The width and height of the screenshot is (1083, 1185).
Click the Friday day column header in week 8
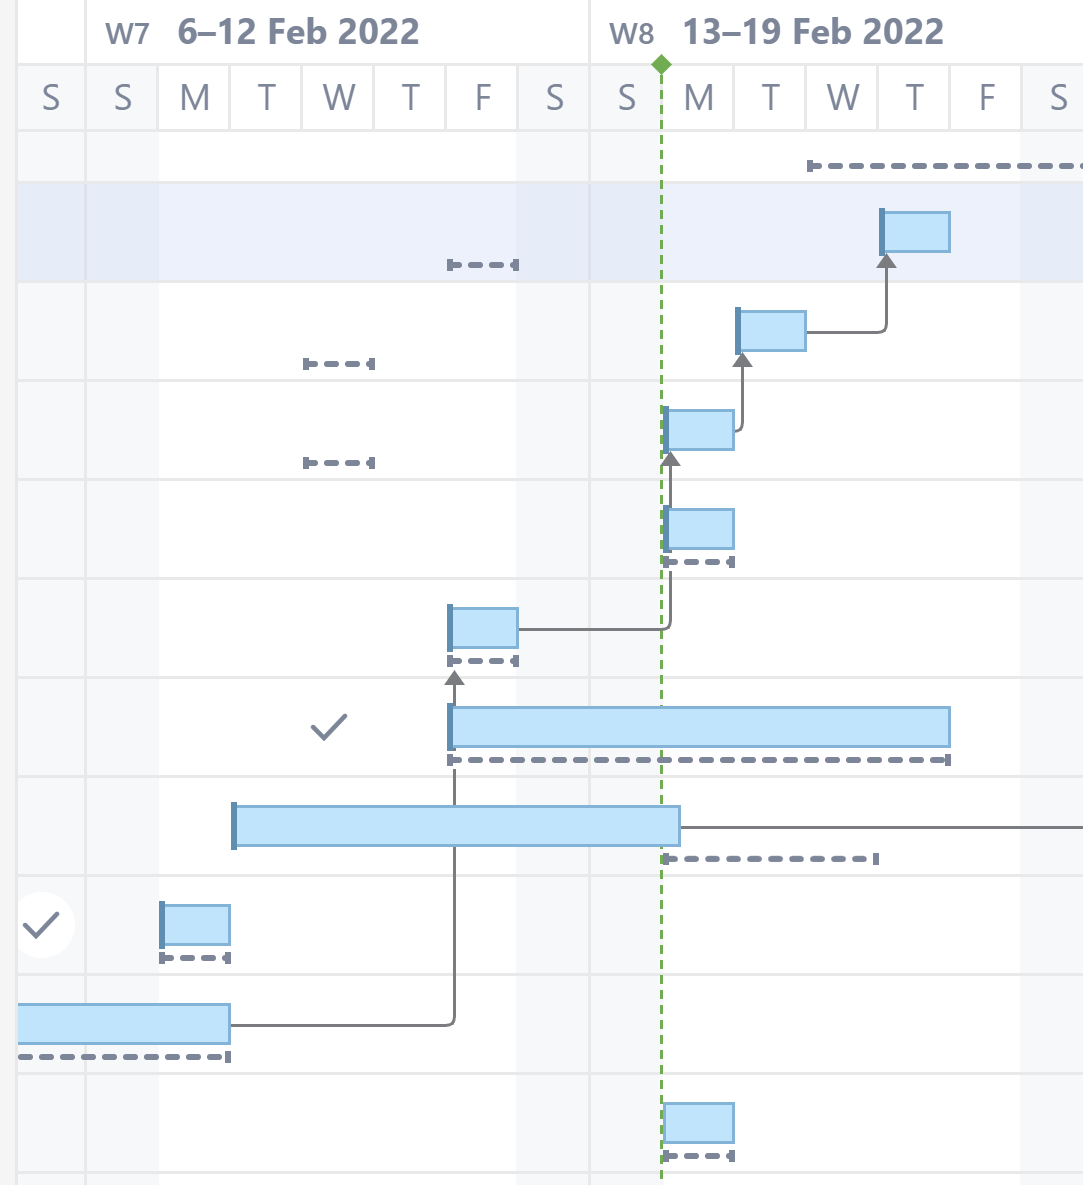click(986, 97)
